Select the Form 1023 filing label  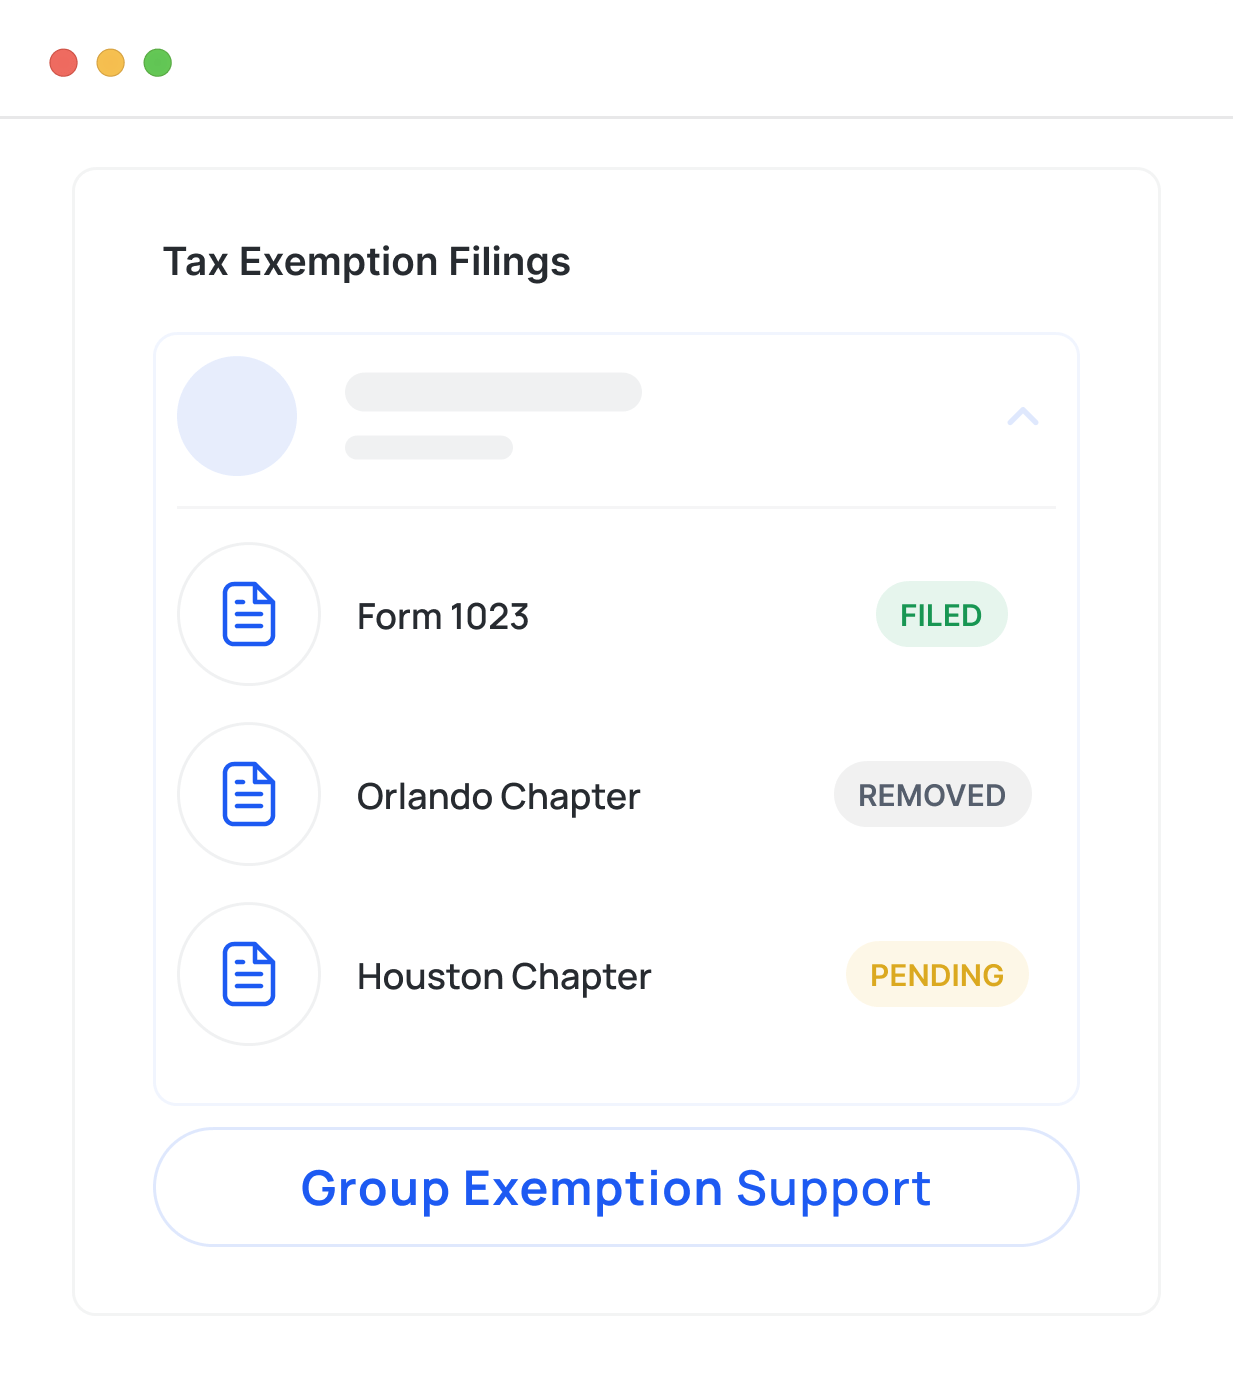(x=443, y=617)
